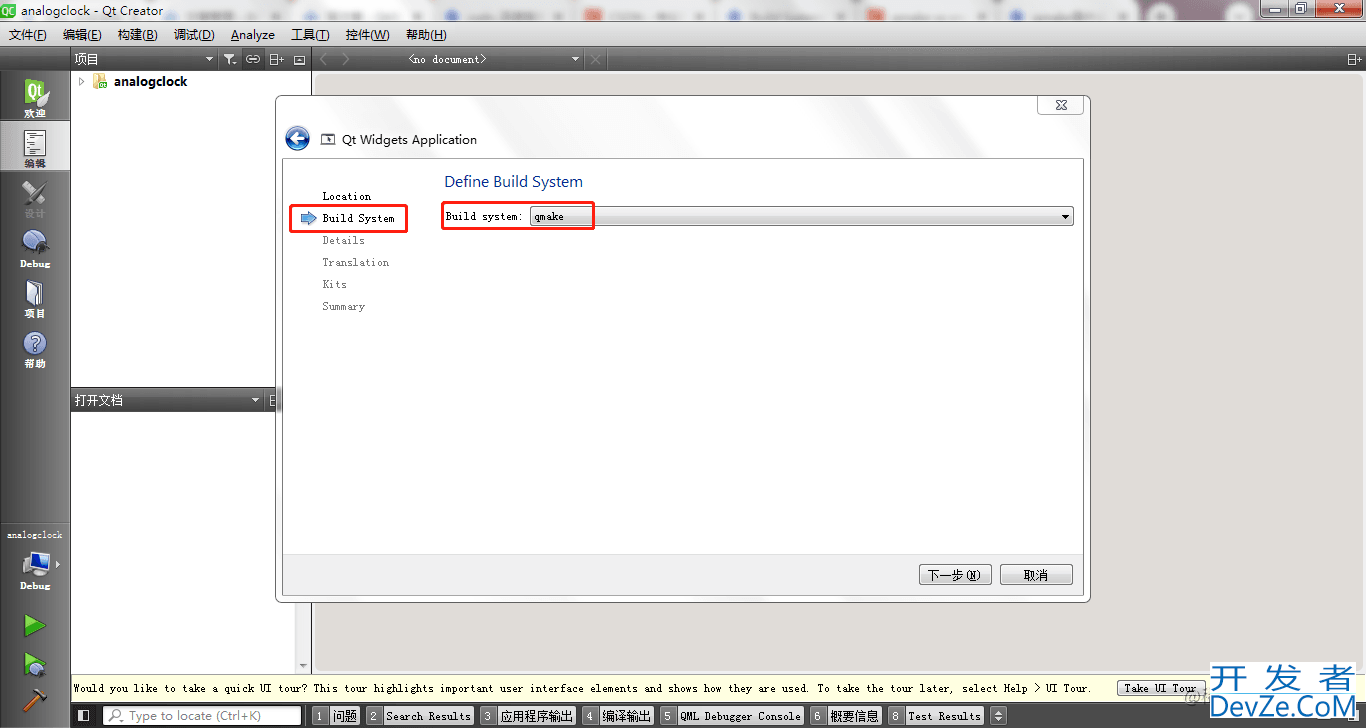Open output panes selector arrows in status bar
The image size is (1366, 728).
click(x=998, y=715)
